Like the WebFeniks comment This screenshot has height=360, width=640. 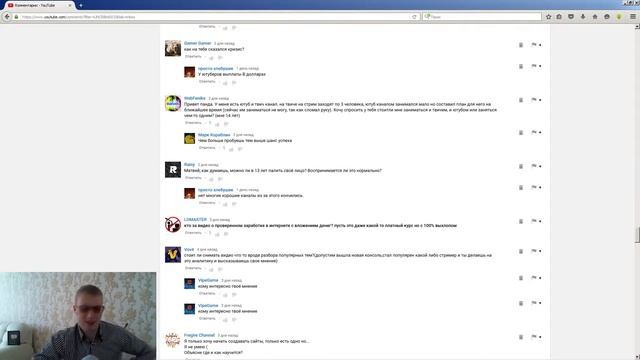[218, 124]
